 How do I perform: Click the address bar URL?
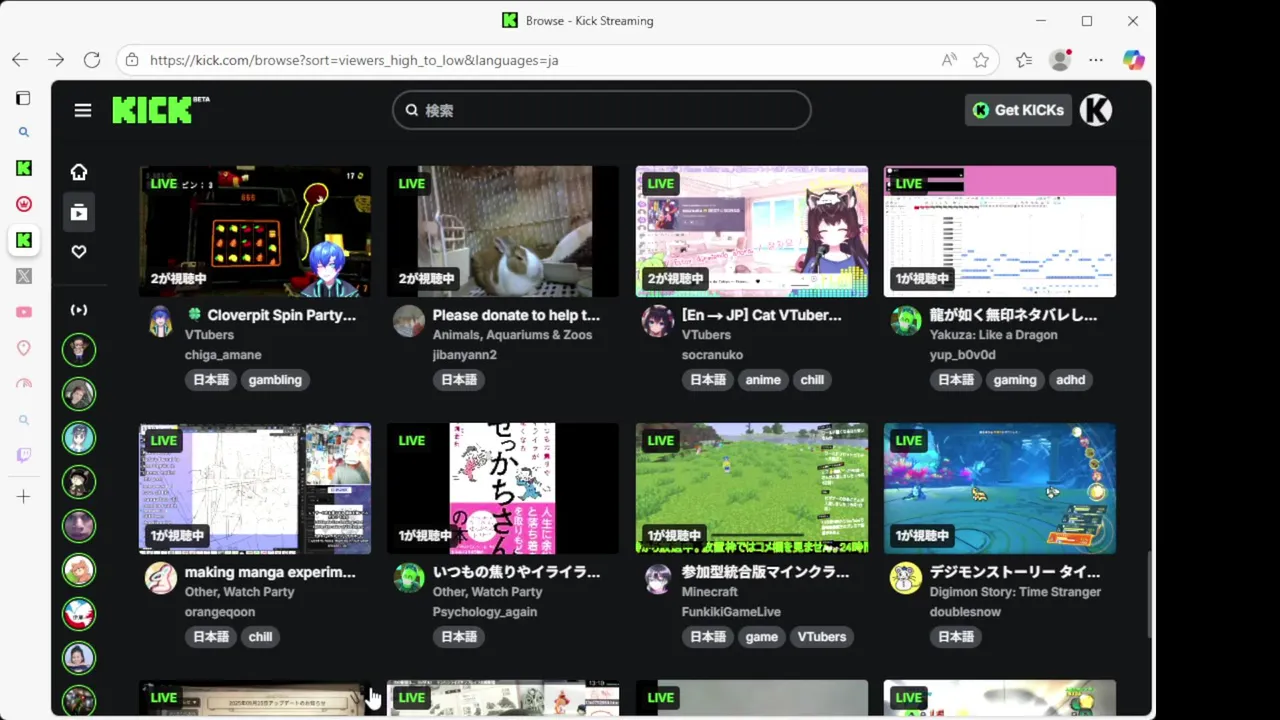pyautogui.click(x=354, y=60)
